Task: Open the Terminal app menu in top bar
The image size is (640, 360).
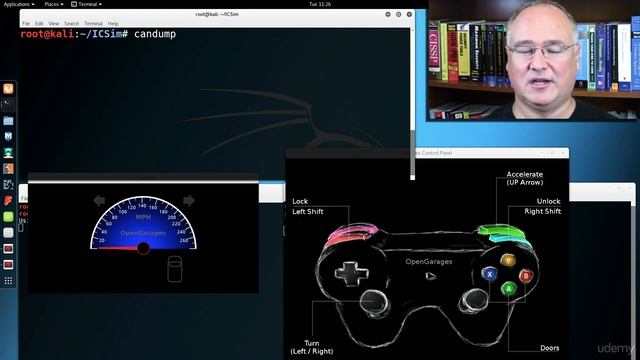Action: pyautogui.click(x=87, y=4)
